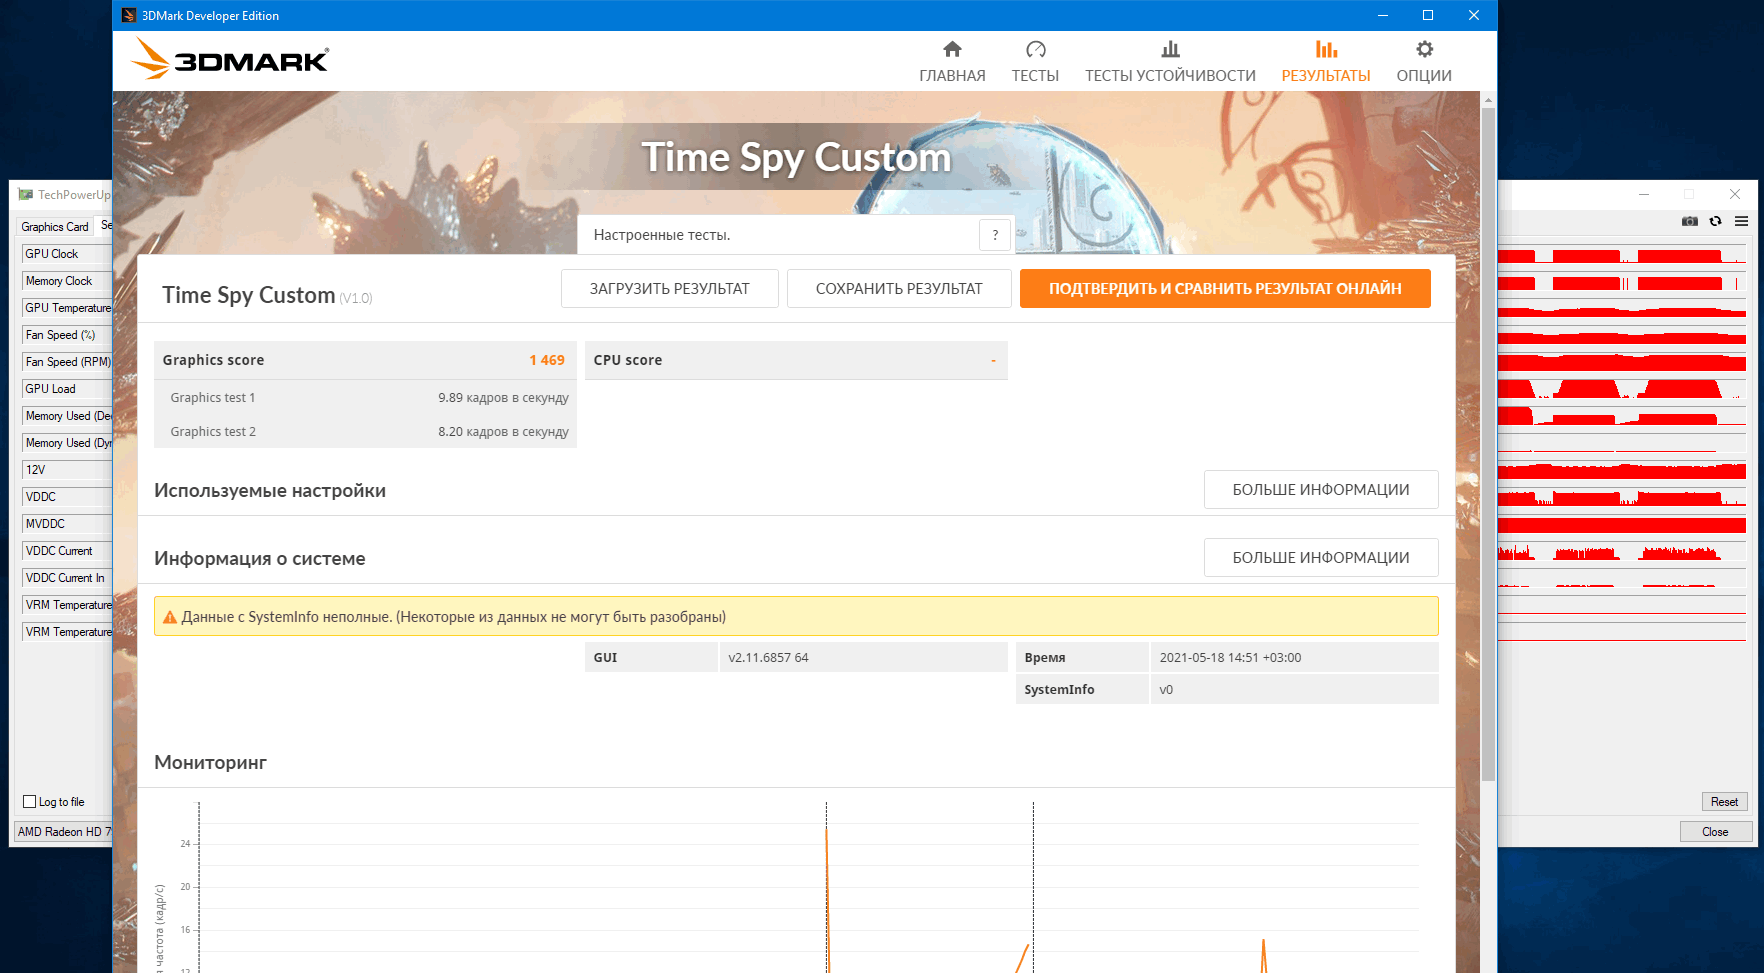Click the Reset button in GPU-Z window
1764x973 pixels.
[1724, 802]
